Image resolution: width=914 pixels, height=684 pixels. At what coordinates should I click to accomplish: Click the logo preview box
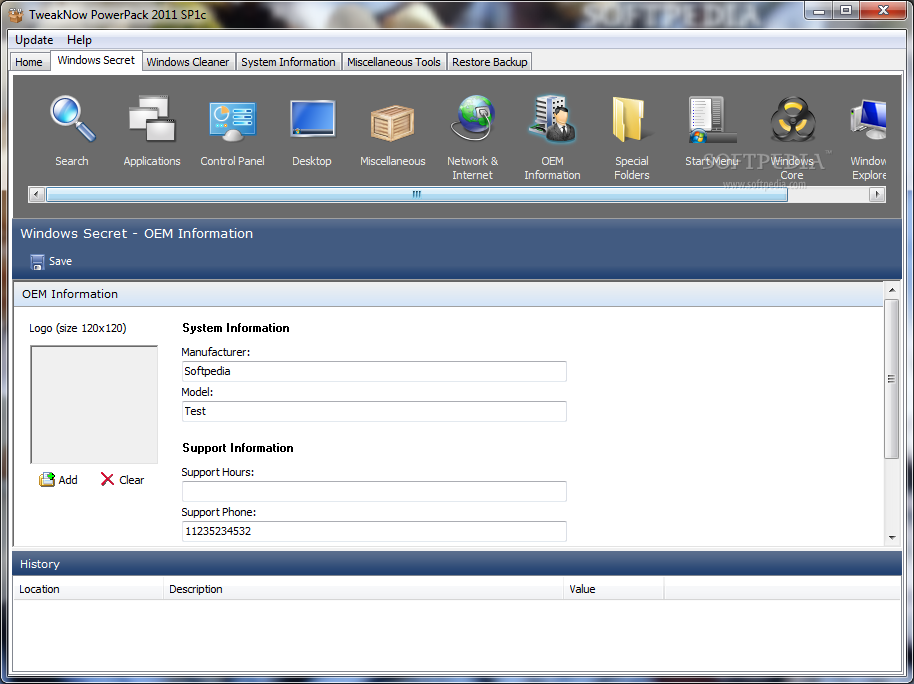tap(94, 405)
